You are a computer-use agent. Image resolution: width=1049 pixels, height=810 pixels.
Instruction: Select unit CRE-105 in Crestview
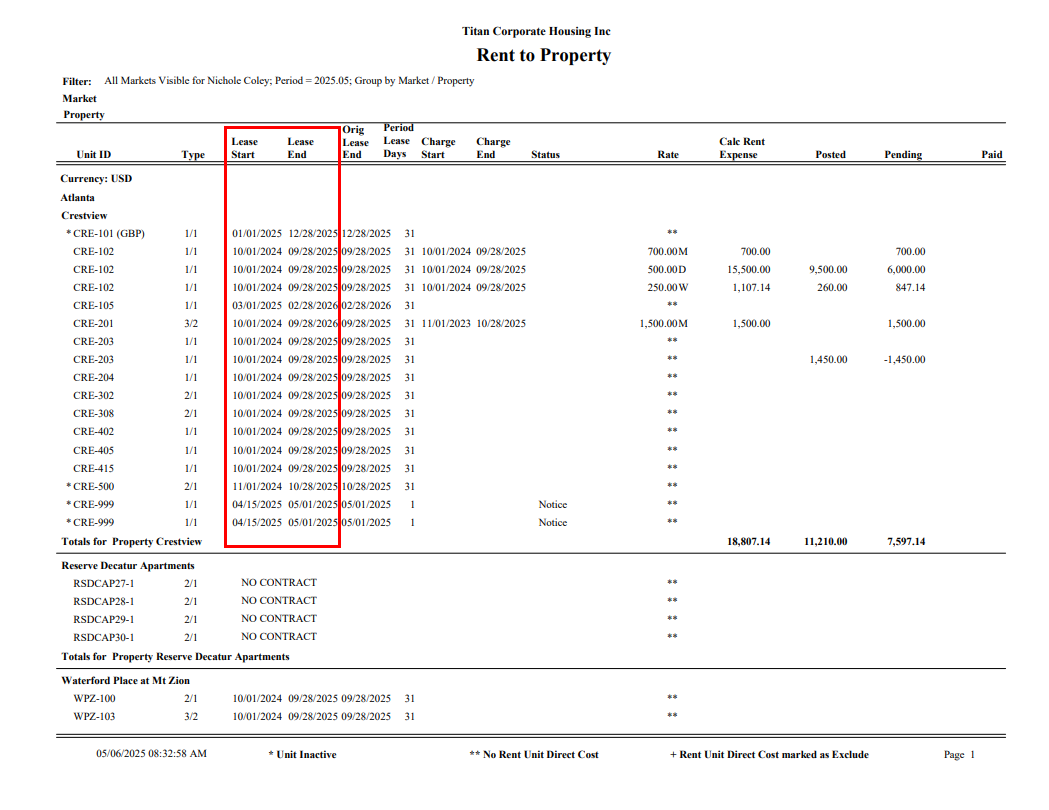point(93,306)
